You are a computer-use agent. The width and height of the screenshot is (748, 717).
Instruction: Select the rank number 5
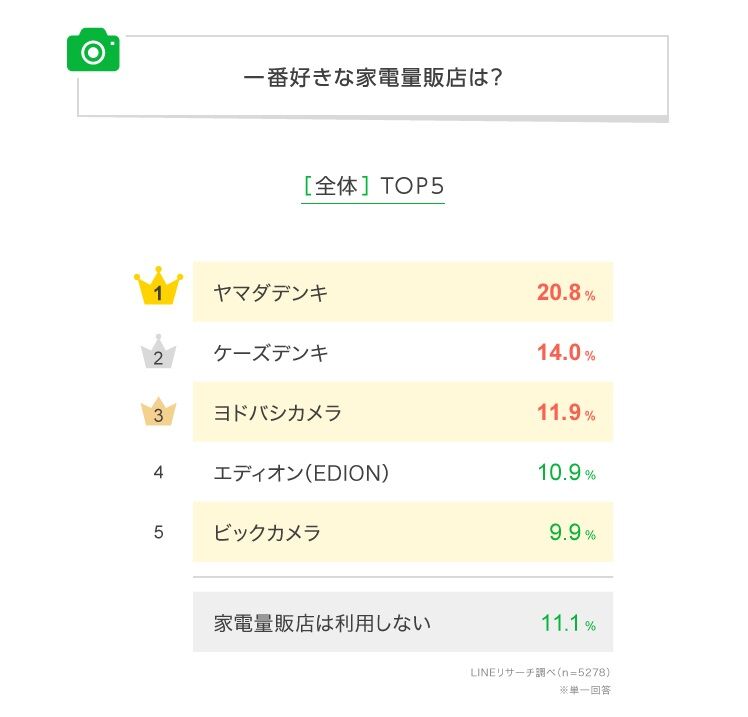click(x=158, y=532)
